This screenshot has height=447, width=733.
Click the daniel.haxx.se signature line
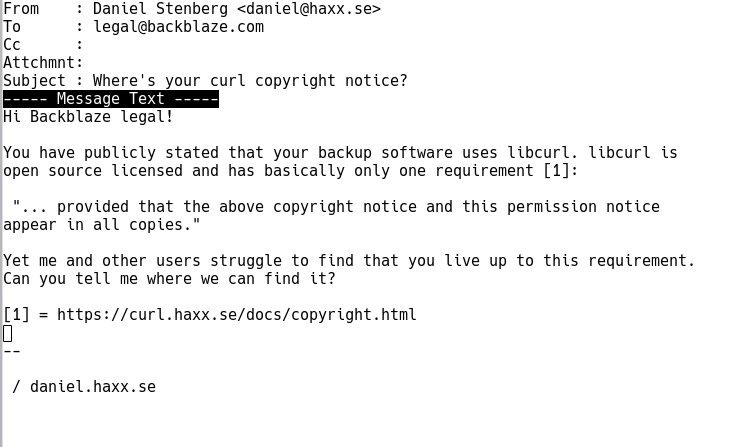84,387
